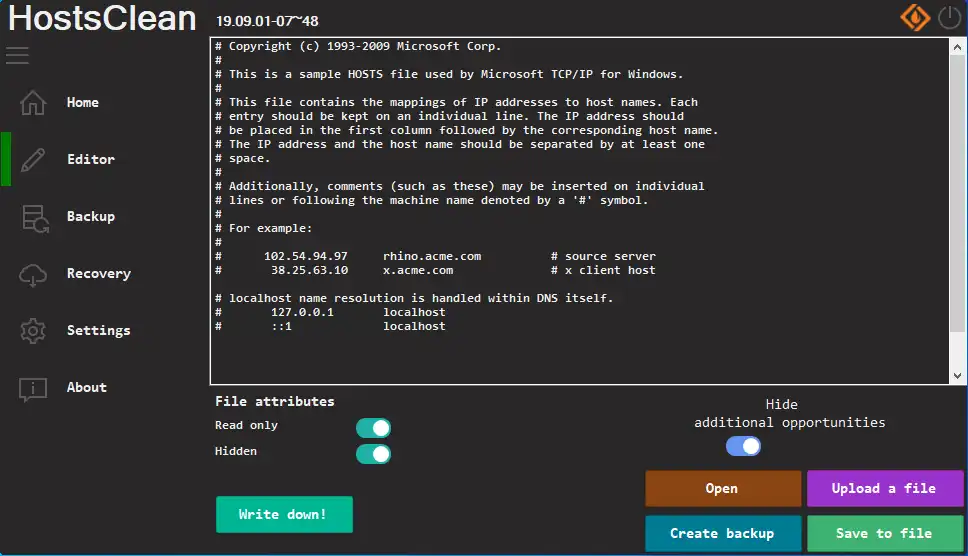Image resolution: width=968 pixels, height=556 pixels.
Task: Click the Create backup button
Action: [723, 533]
